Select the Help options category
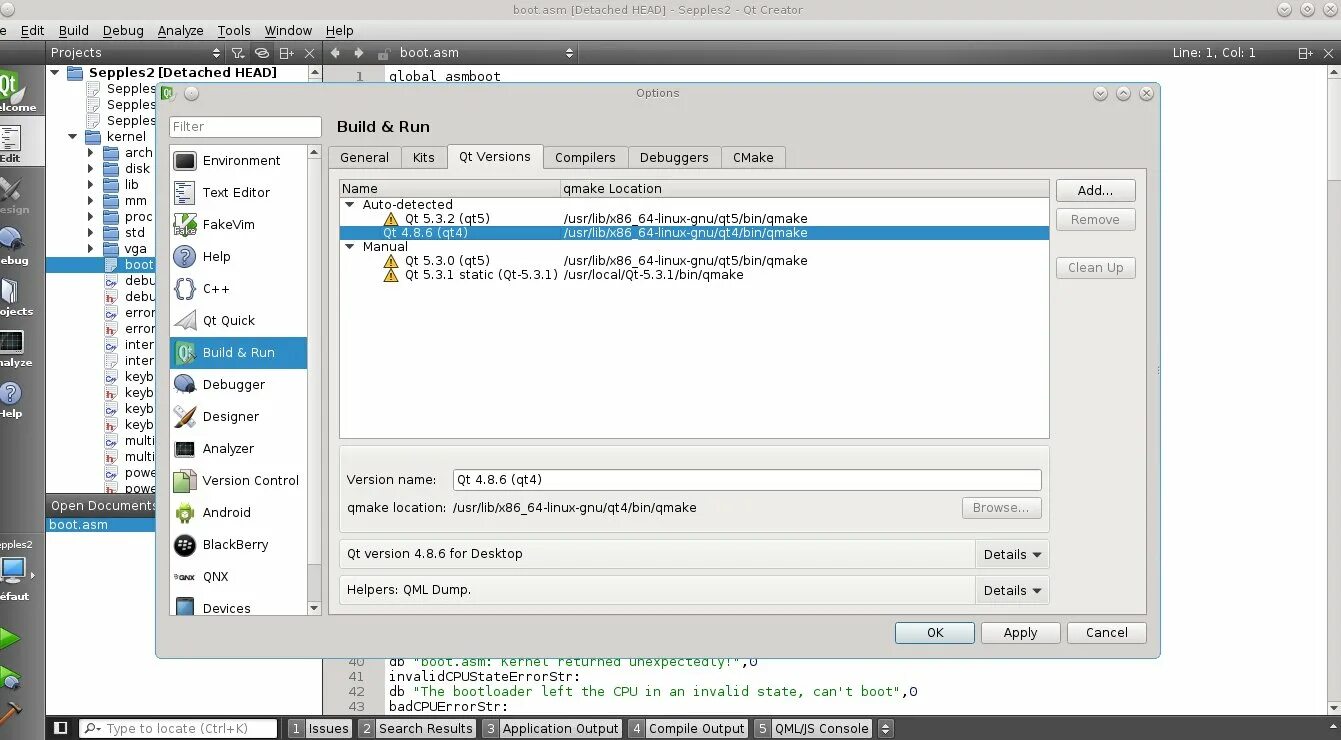 pyautogui.click(x=238, y=256)
